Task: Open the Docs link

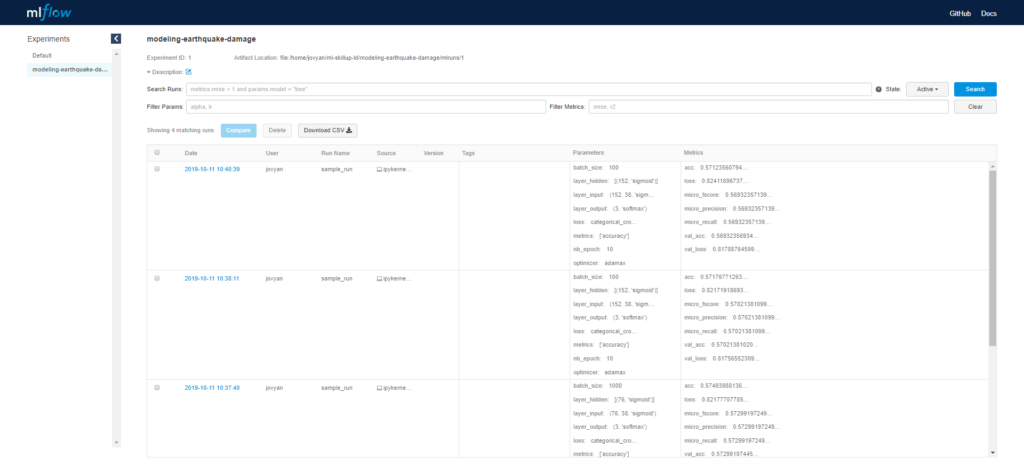Action: pyautogui.click(x=989, y=13)
